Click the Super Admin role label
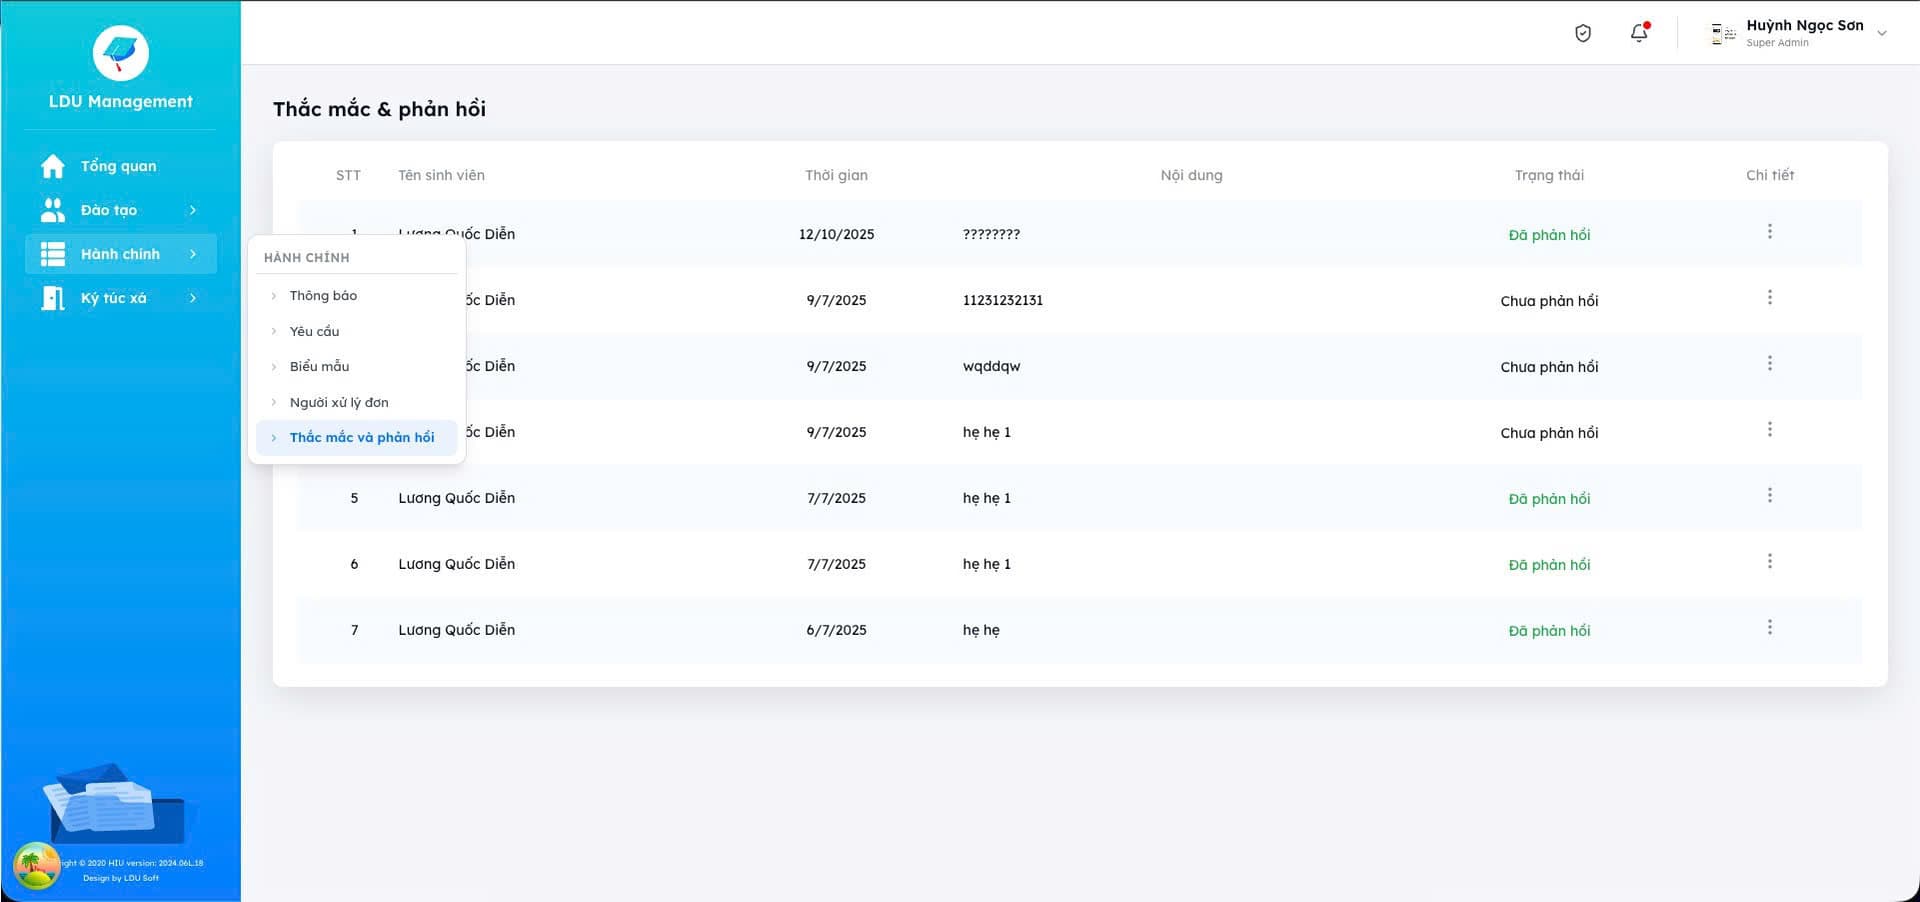1920x902 pixels. [x=1777, y=43]
